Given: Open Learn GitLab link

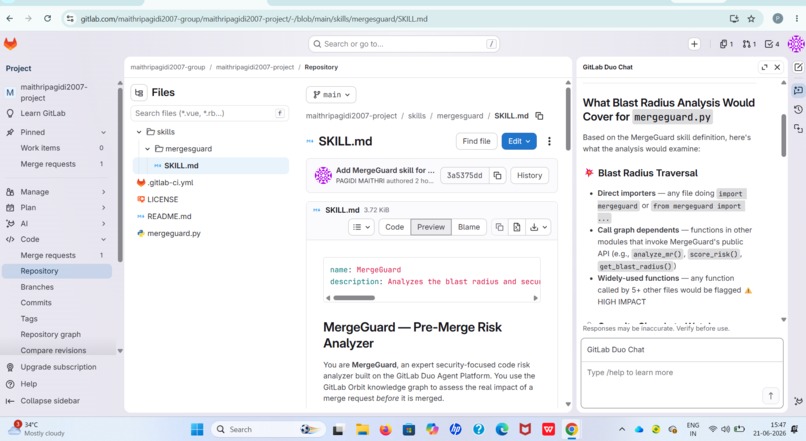Looking at the screenshot, I should coord(43,113).
